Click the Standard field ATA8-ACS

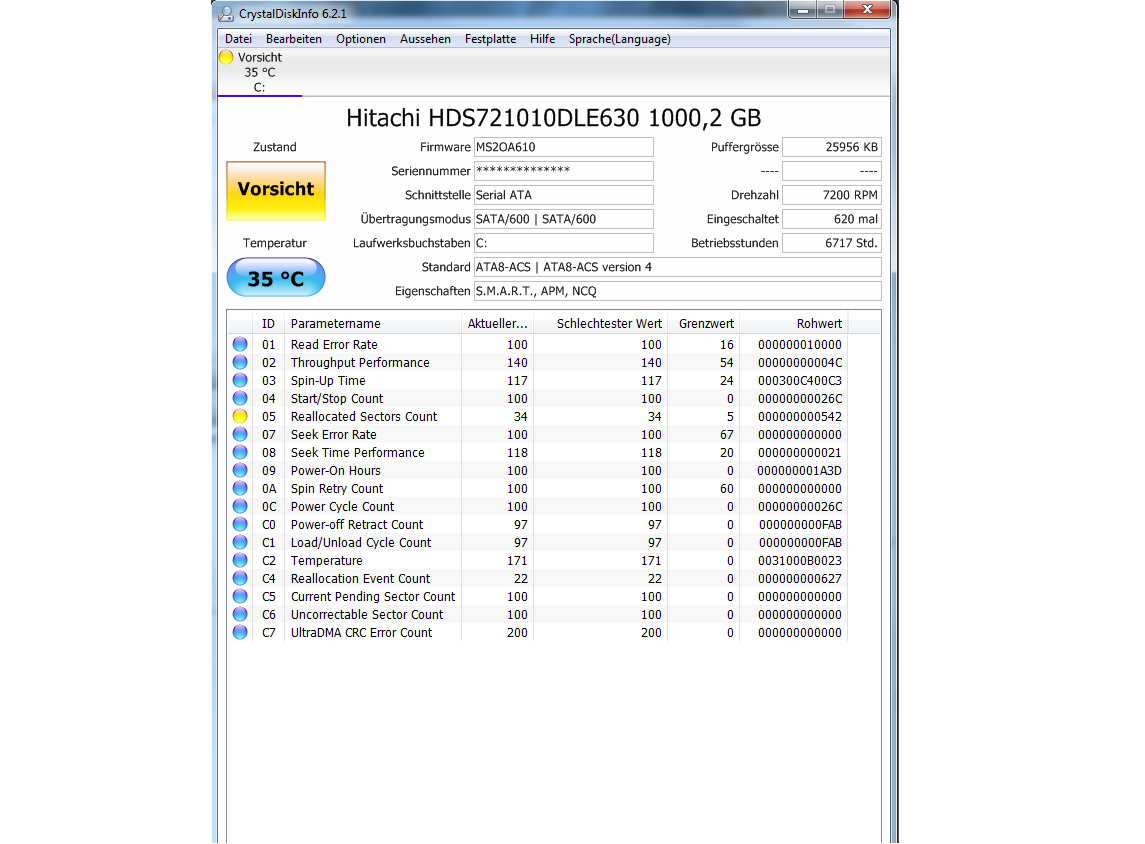(x=678, y=267)
